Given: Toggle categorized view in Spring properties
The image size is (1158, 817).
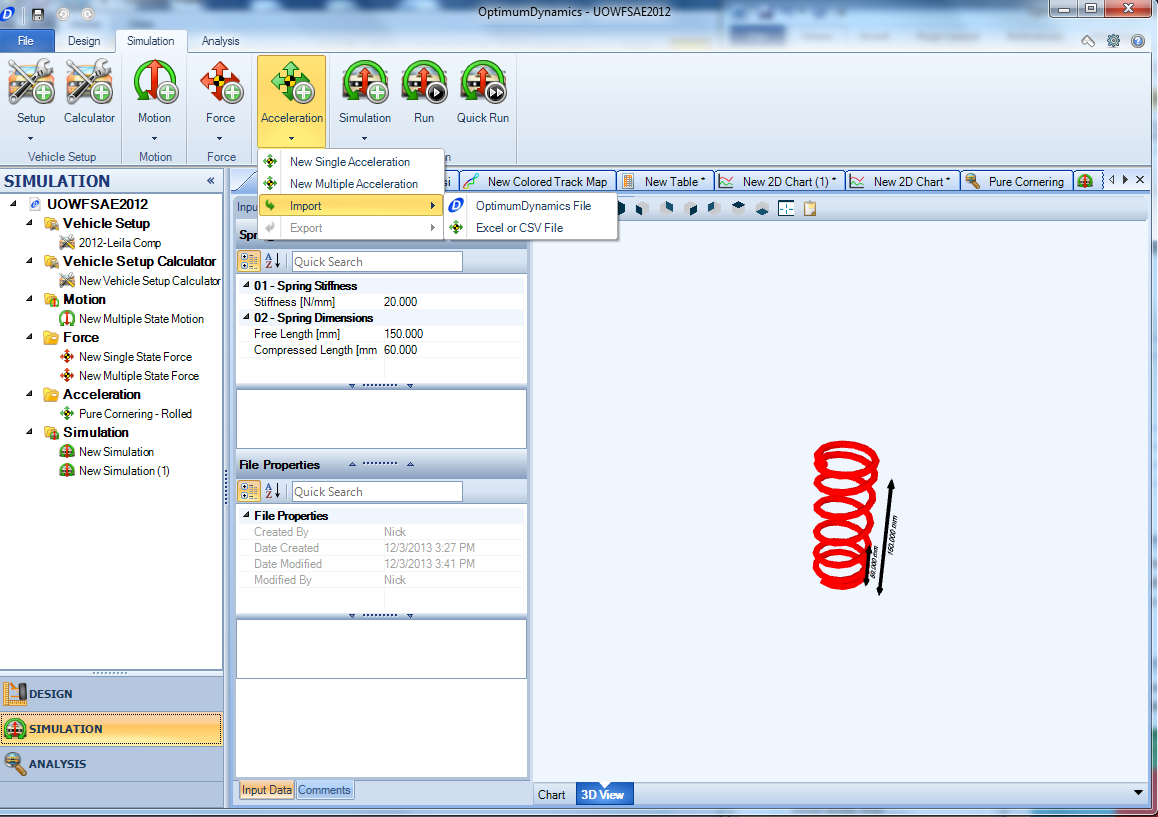Looking at the screenshot, I should pyautogui.click(x=249, y=261).
